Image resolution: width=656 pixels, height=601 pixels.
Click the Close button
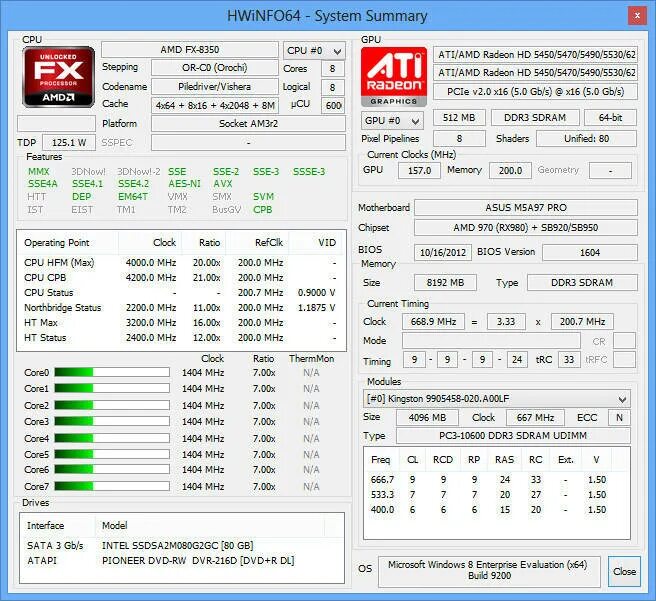pos(624,571)
